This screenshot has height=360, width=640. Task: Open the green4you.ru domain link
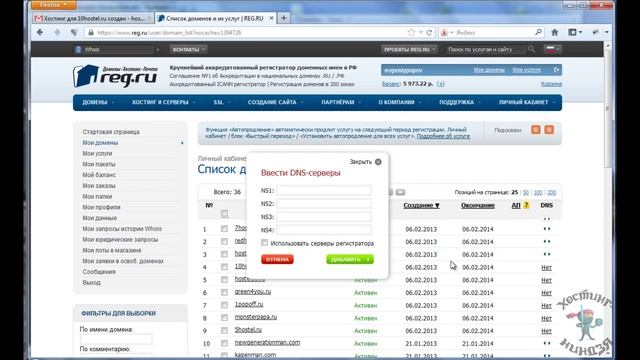click(253, 292)
